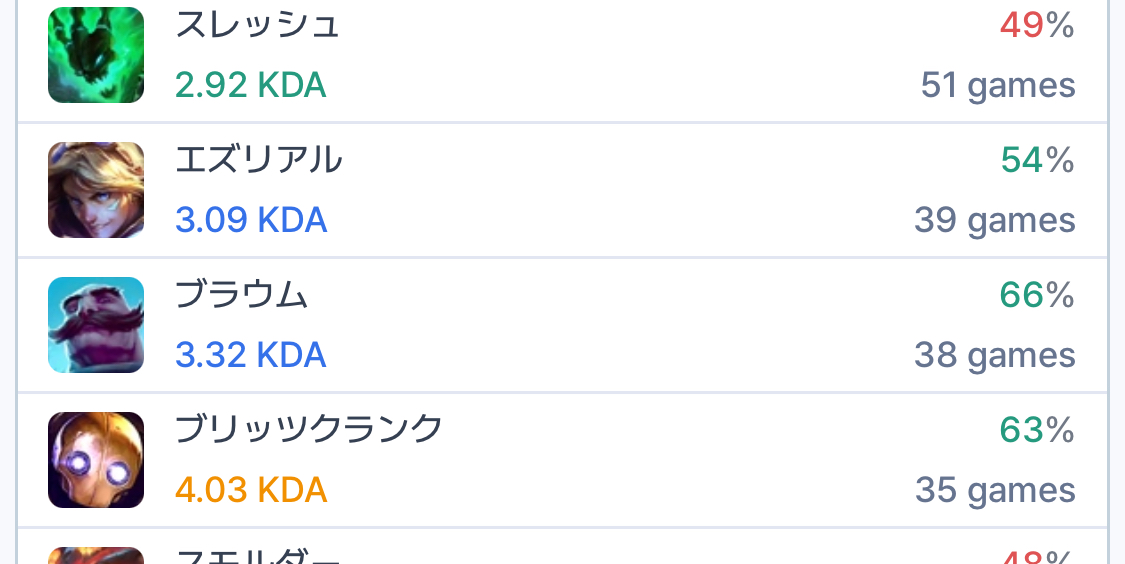Select the 3.32 KDA text
Viewport: 1125px width, 564px height.
[251, 355]
